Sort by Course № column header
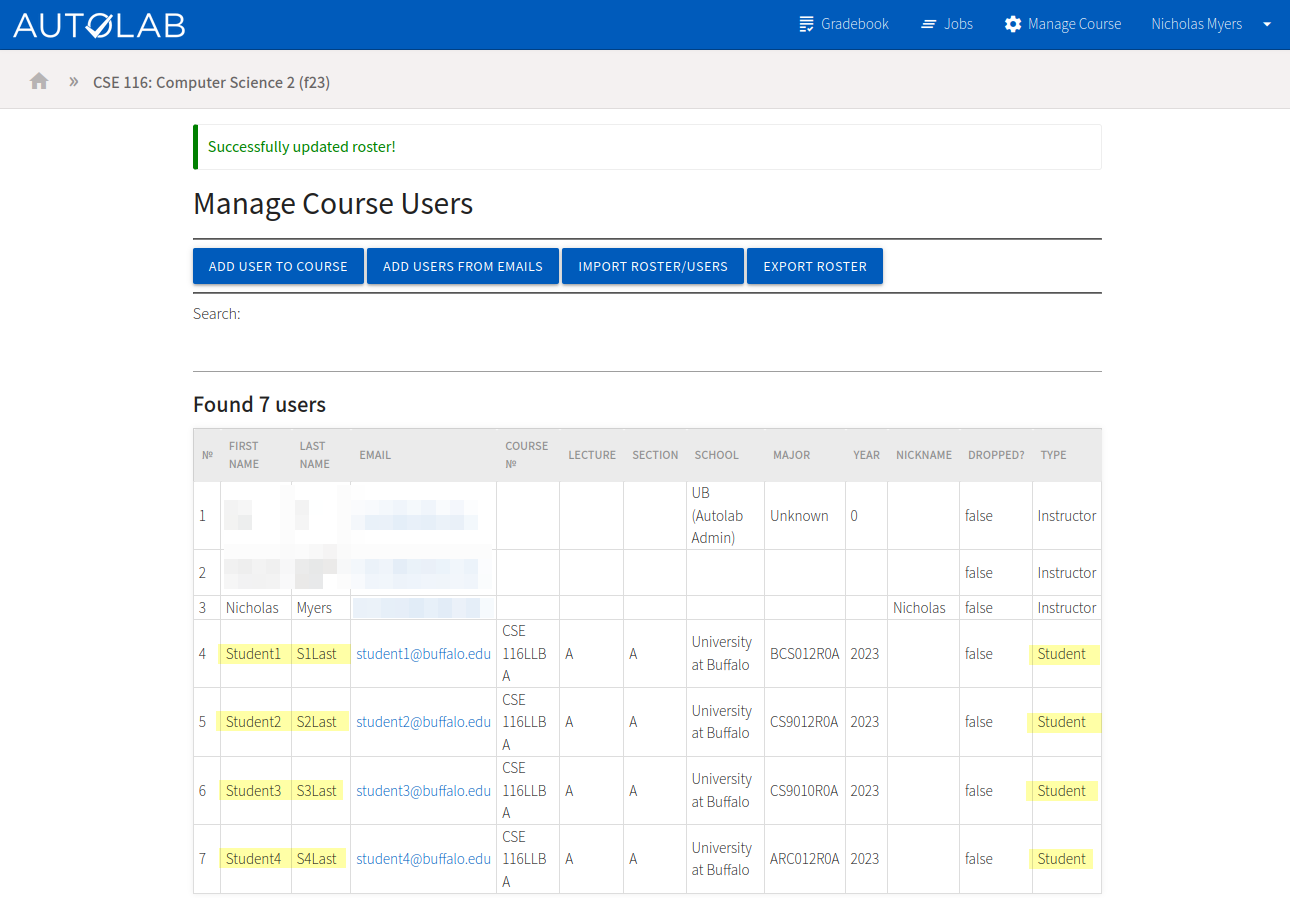The image size is (1290, 898). tap(528, 455)
